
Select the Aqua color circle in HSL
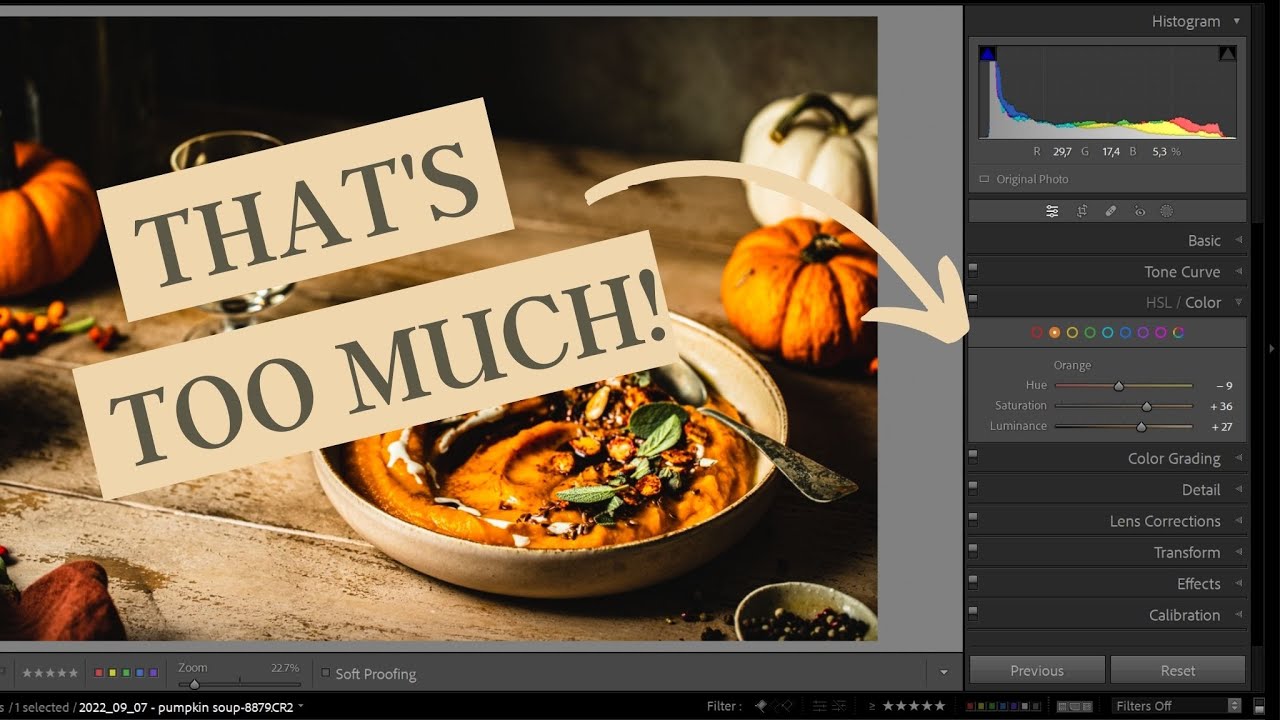point(1108,332)
